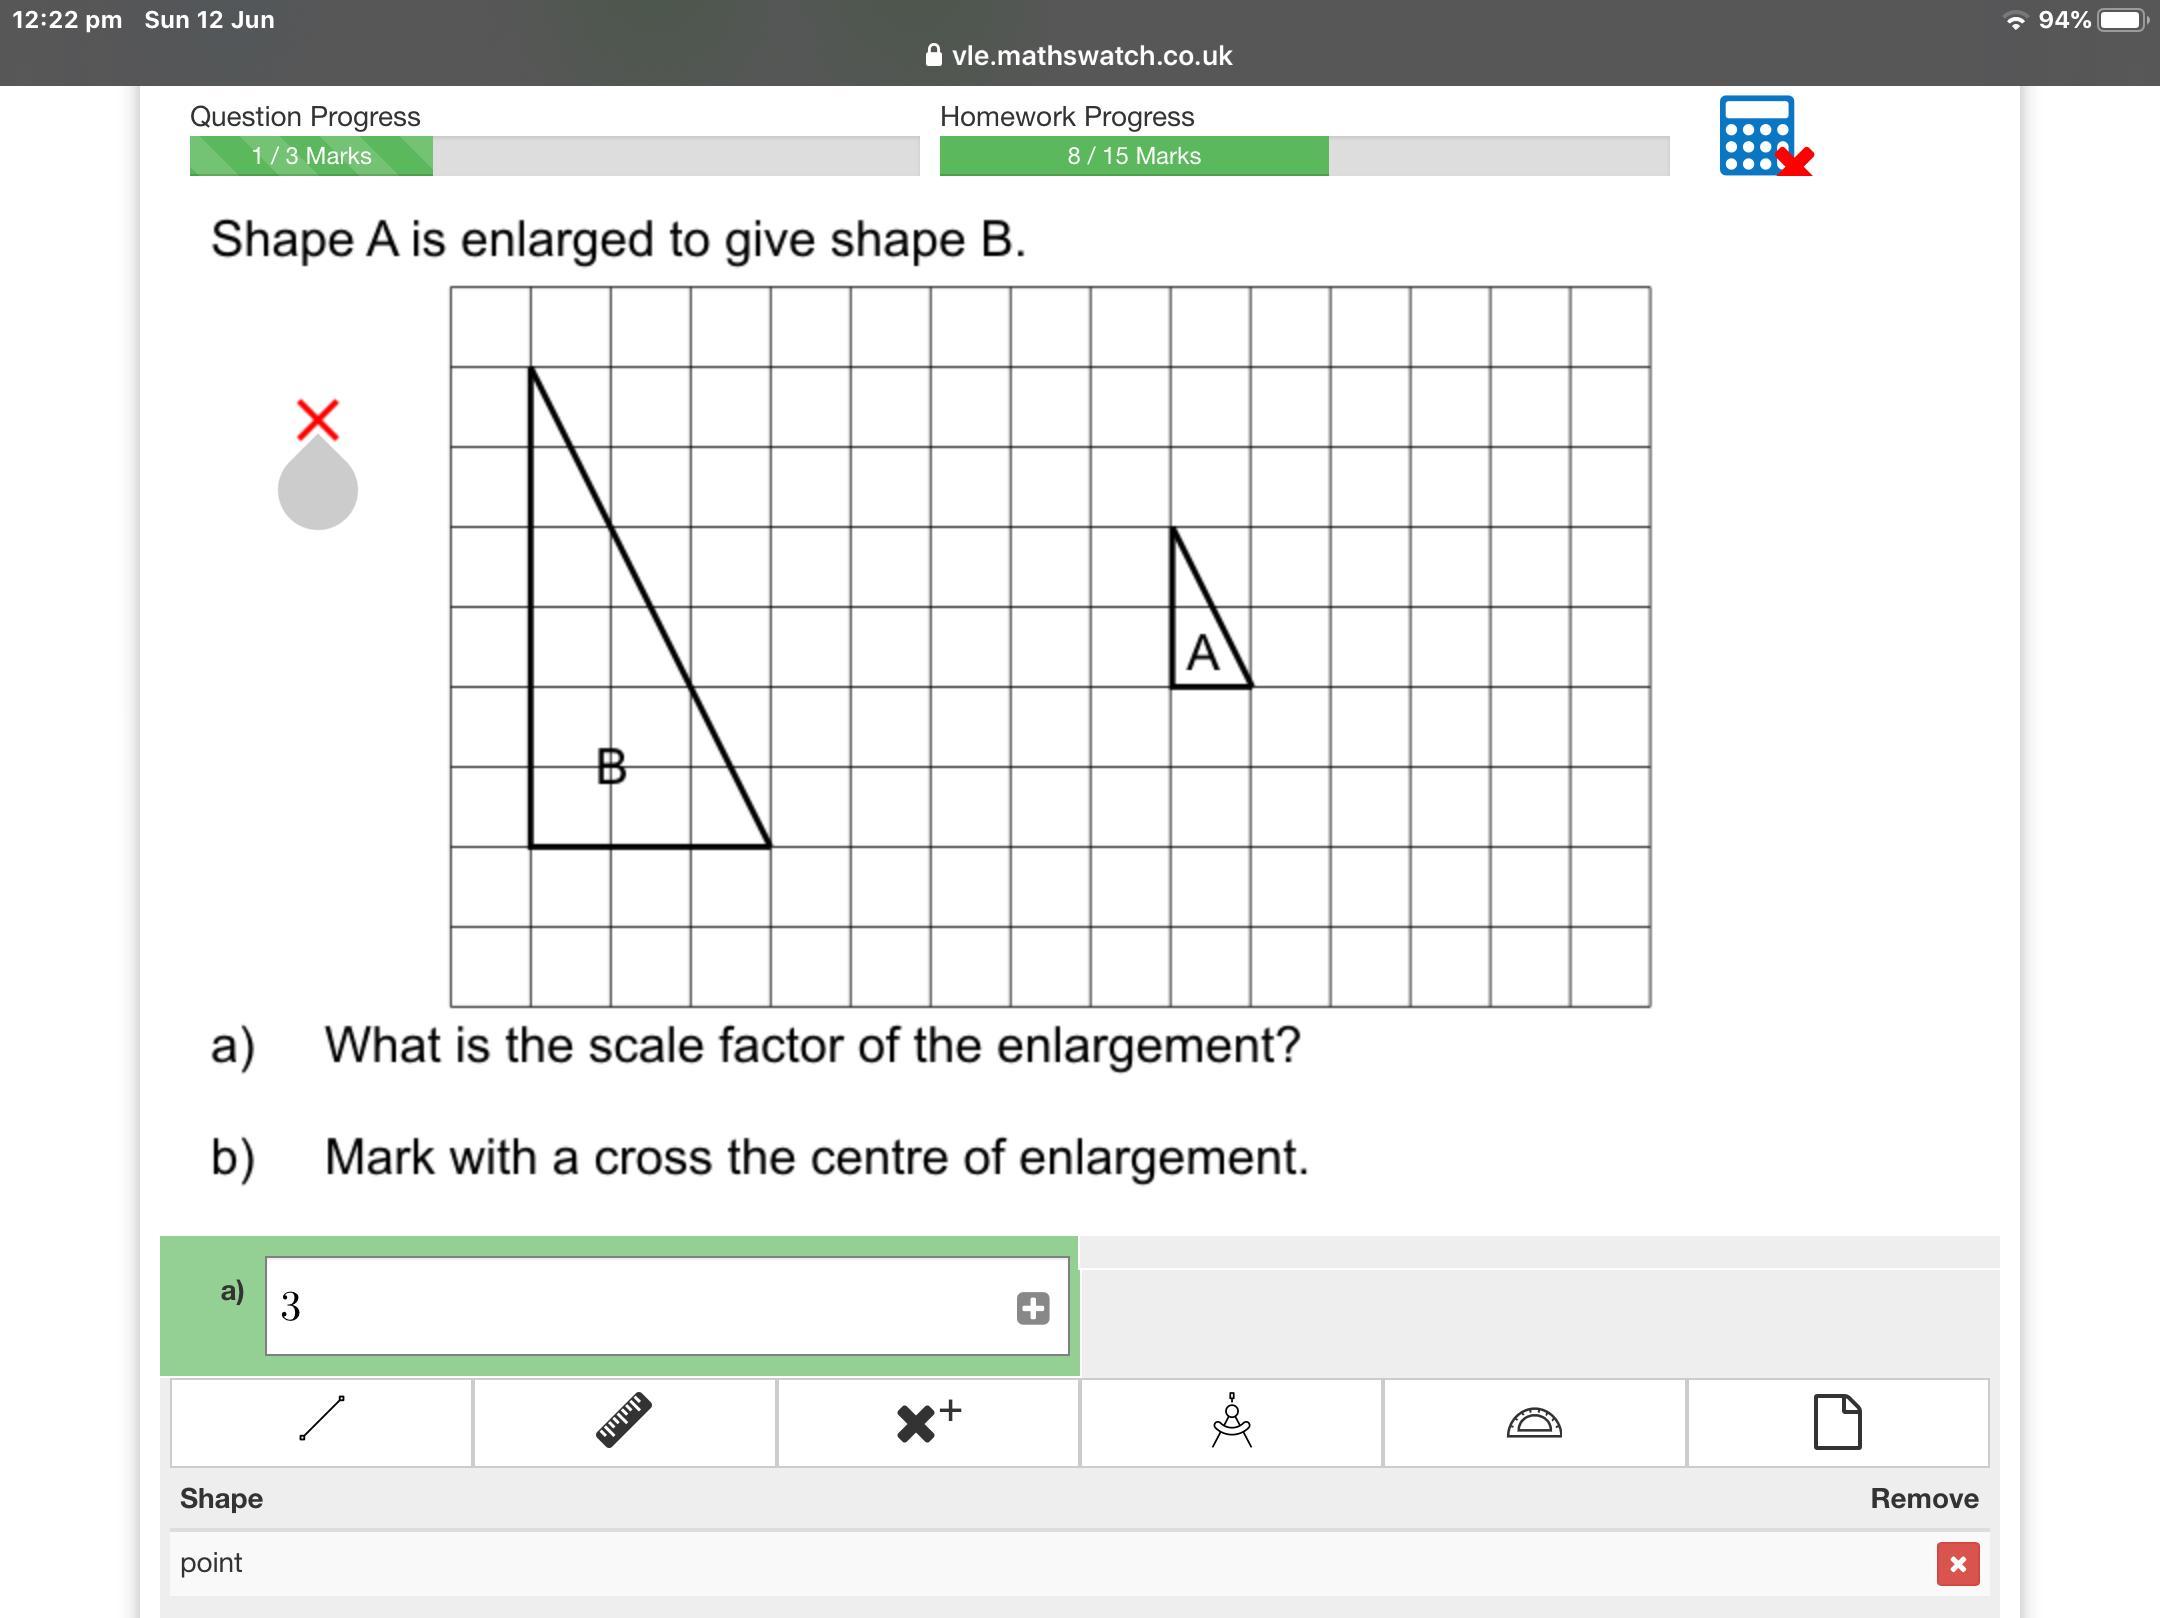Click the grey teardrop marker handle
The image size is (2160, 1618).
[318, 488]
